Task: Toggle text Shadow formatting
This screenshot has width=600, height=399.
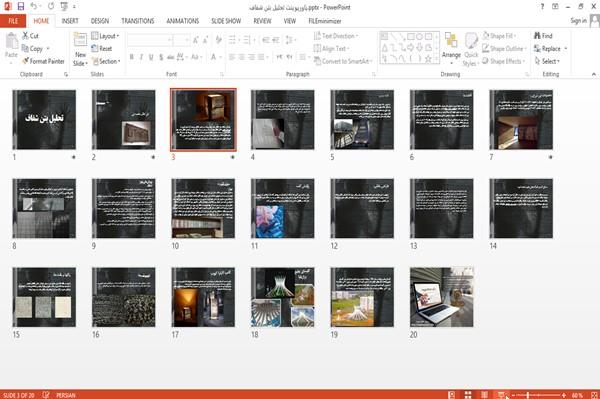Action: [161, 57]
